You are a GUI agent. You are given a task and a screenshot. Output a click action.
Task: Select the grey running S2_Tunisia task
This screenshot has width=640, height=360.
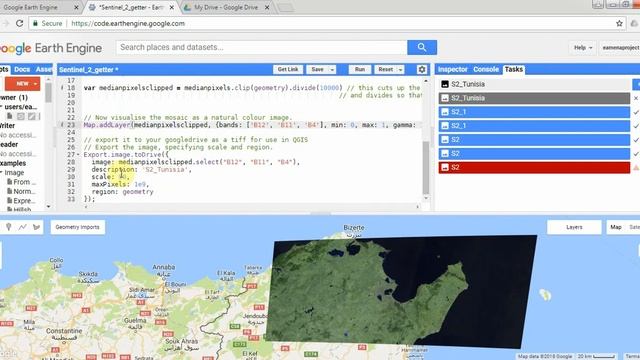coord(535,98)
